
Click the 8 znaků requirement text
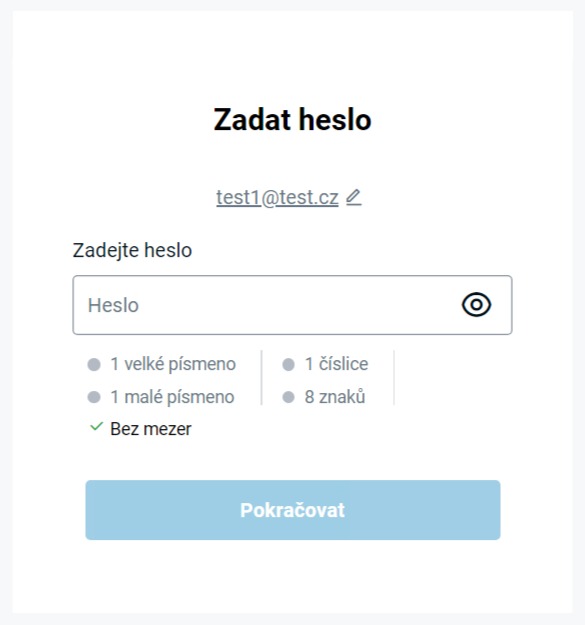335,397
